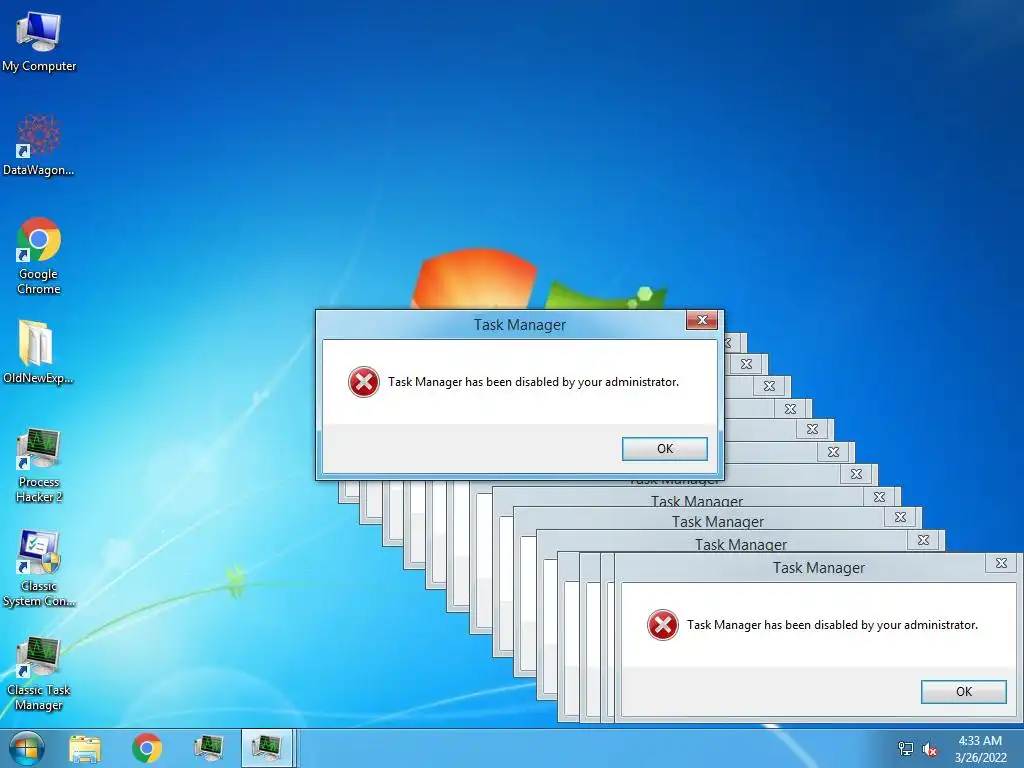
Task: Open Chrome from the taskbar
Action: click(147, 748)
